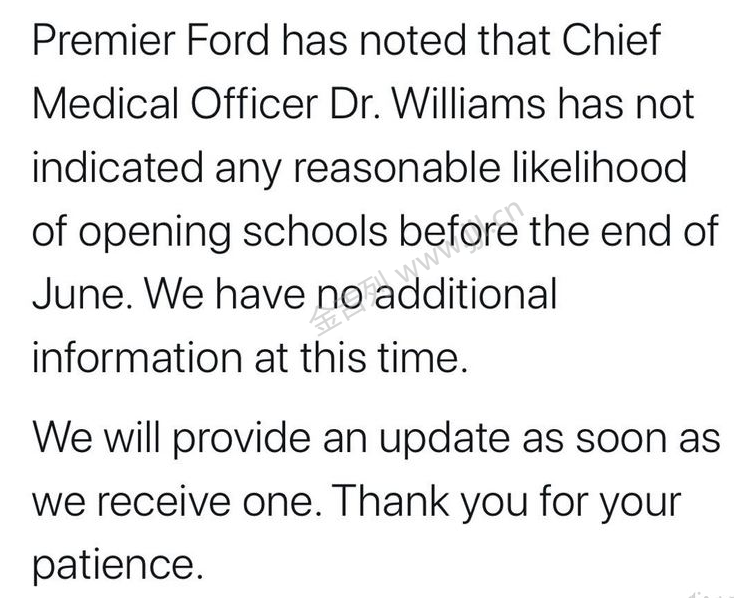The image size is (734, 598).
Task: Click the phrase "Medical Officer"
Action: point(194,105)
